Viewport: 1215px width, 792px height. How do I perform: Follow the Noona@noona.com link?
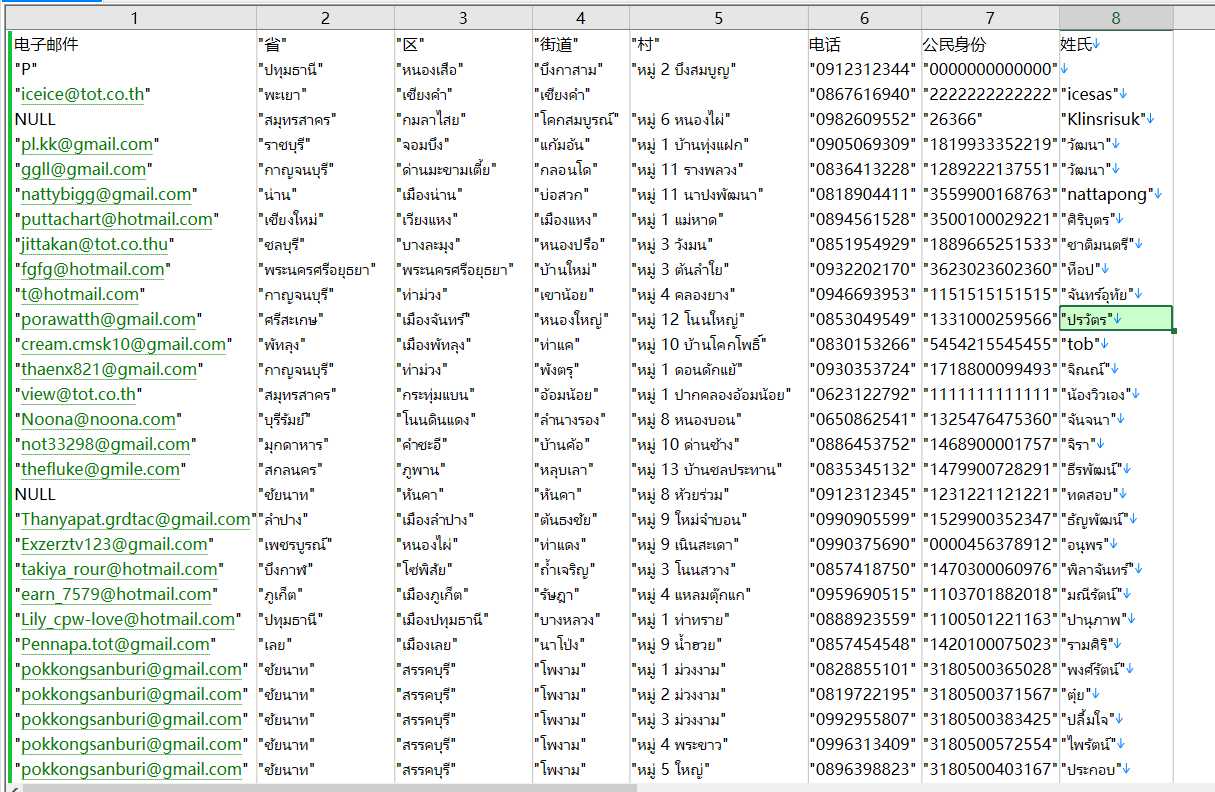(x=98, y=419)
